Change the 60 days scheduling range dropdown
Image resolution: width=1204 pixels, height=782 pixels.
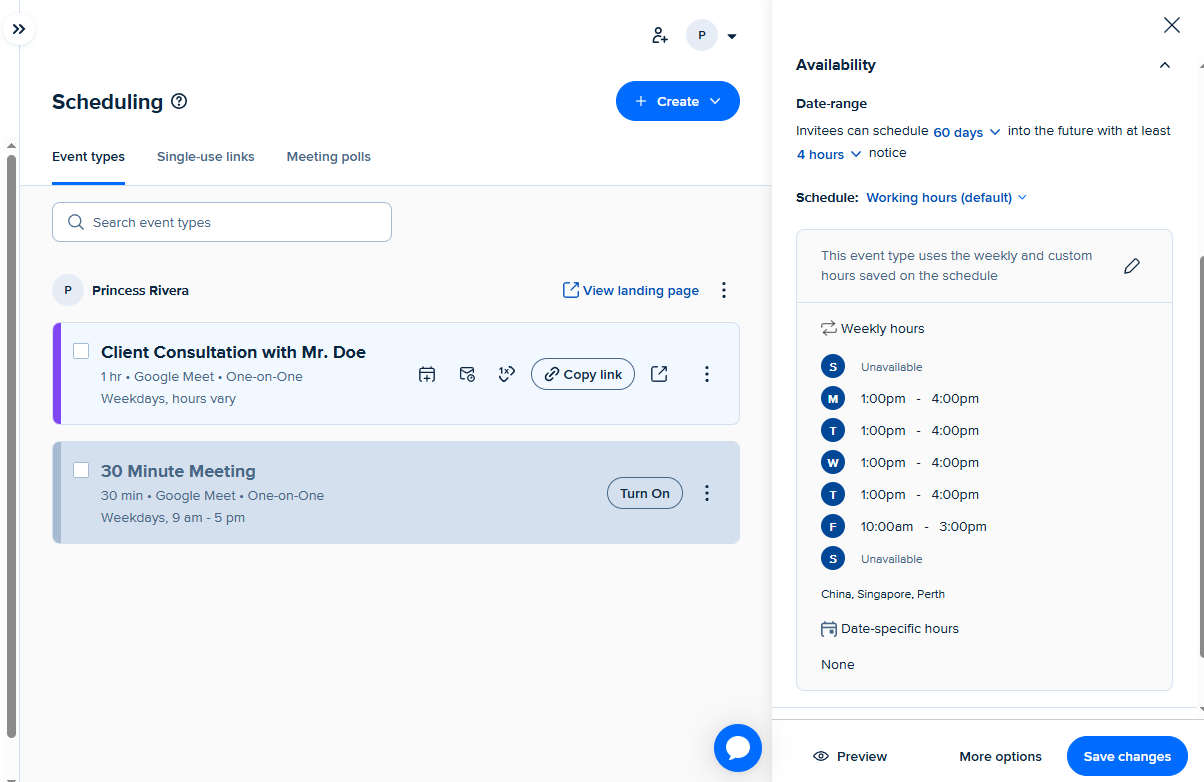[x=966, y=132]
